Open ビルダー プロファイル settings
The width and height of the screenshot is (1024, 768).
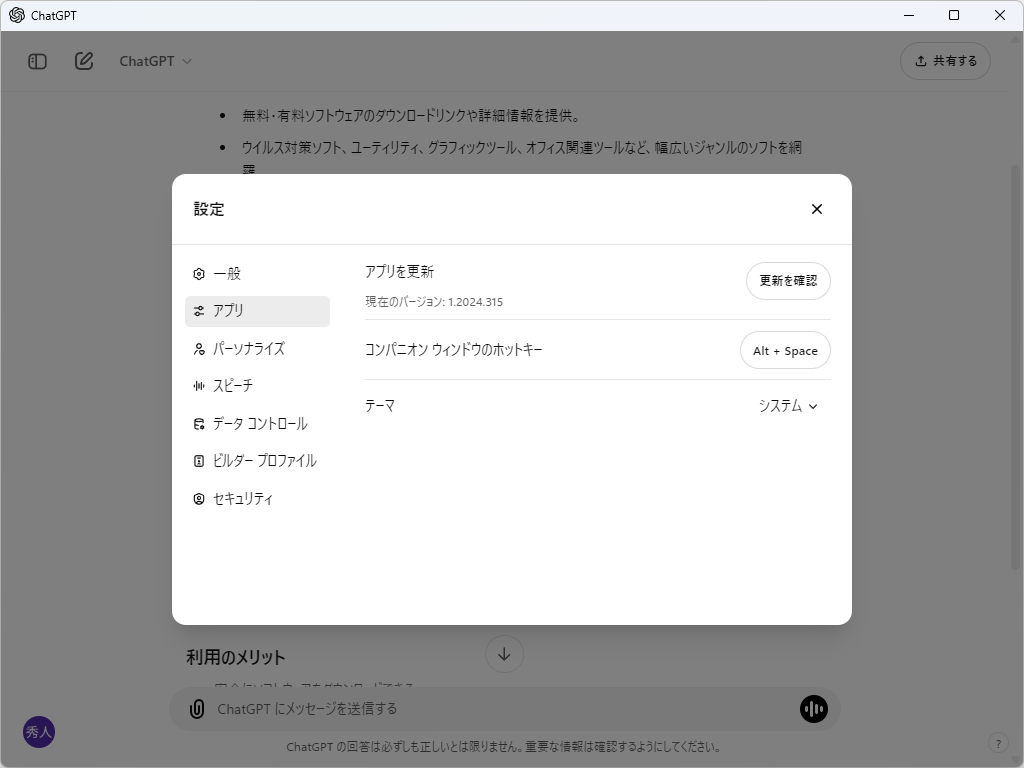(x=265, y=460)
